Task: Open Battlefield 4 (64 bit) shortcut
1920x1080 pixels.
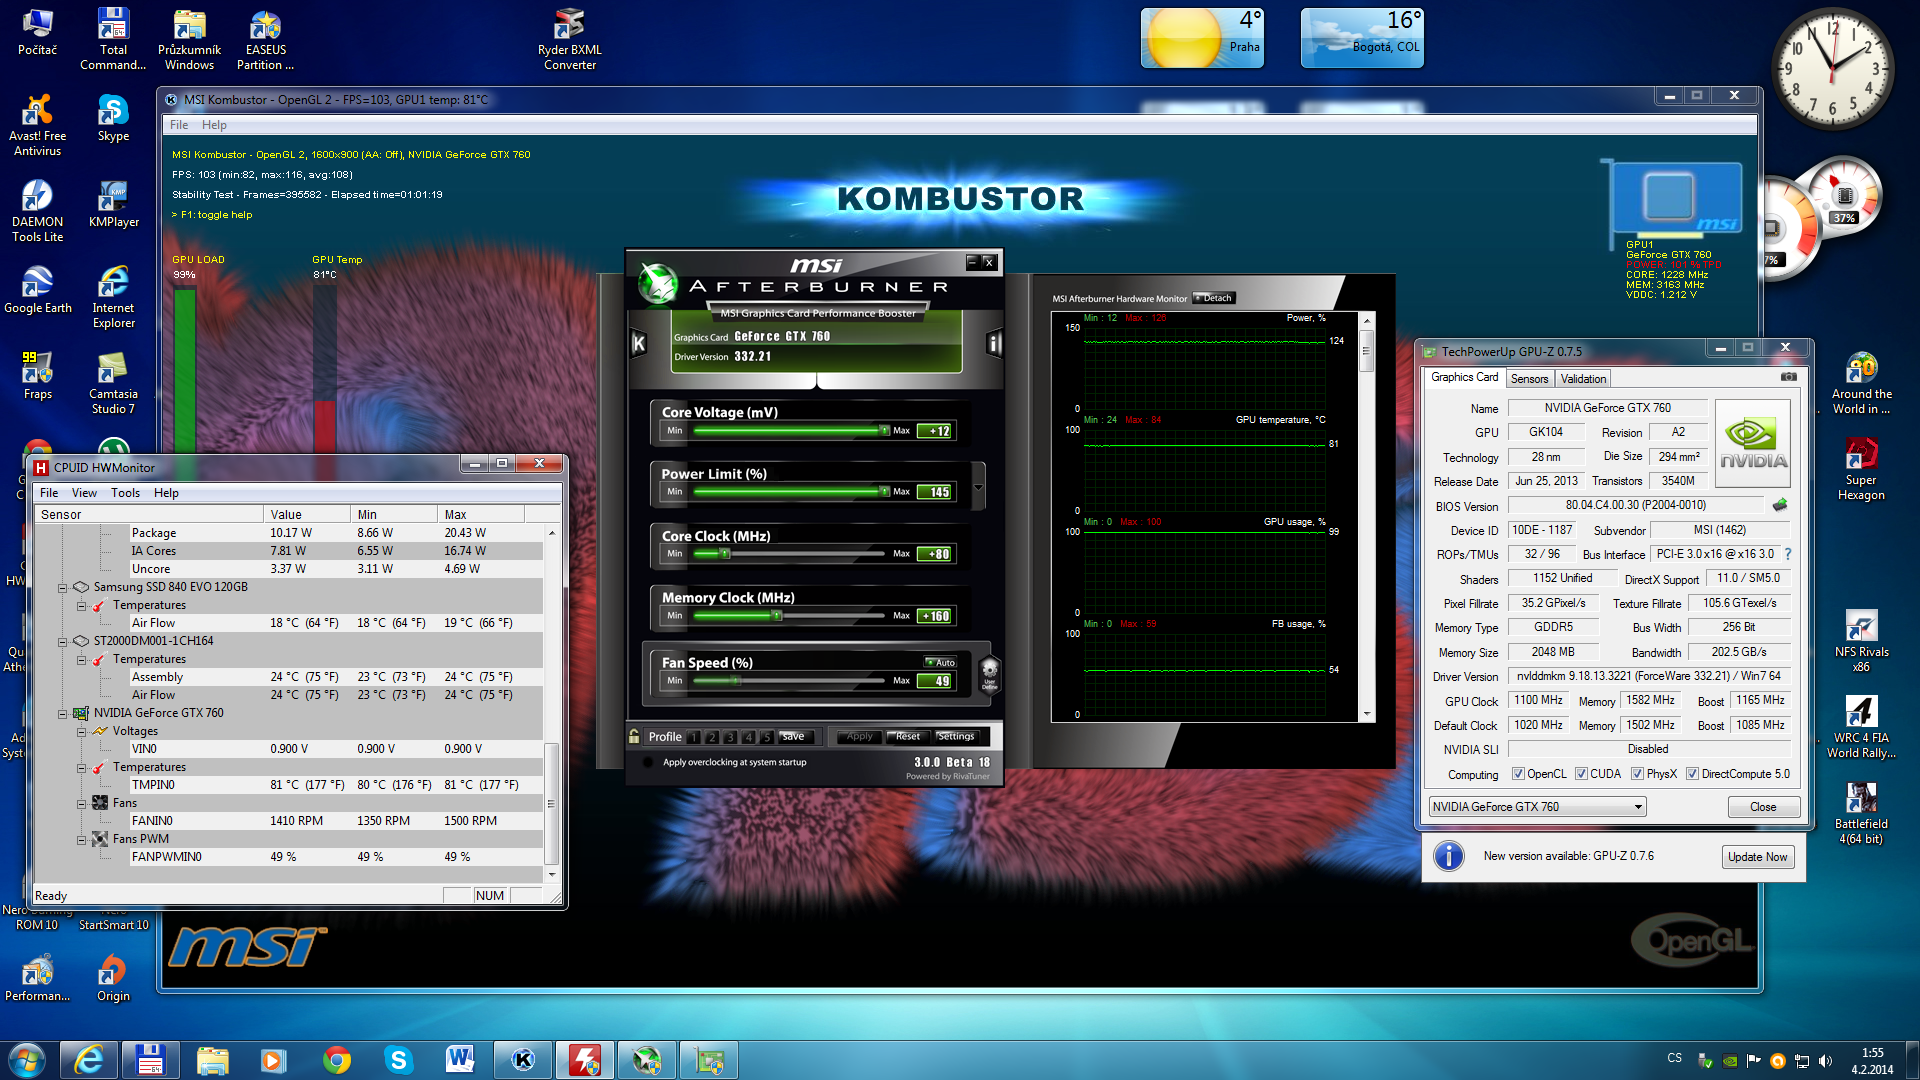Action: click(x=1861, y=813)
